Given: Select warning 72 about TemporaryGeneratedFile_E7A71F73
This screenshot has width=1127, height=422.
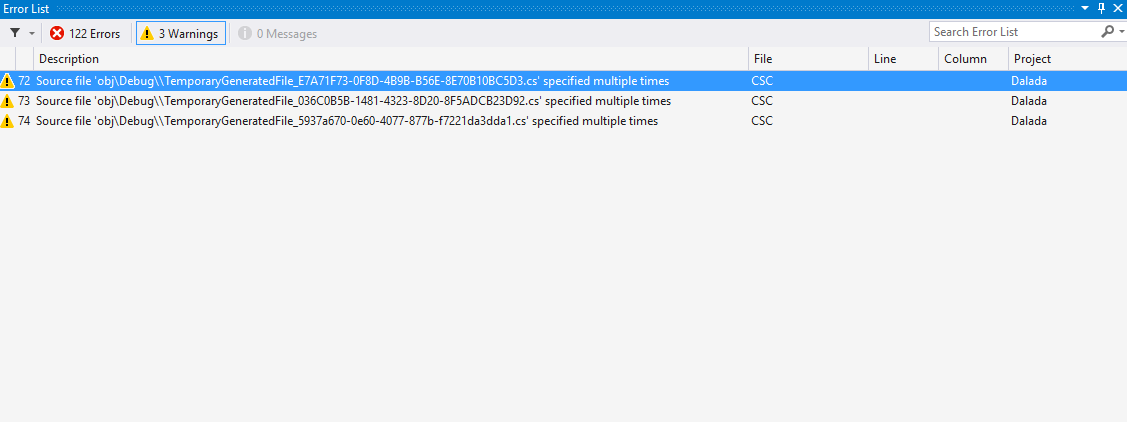Looking at the screenshot, I should click(564, 81).
